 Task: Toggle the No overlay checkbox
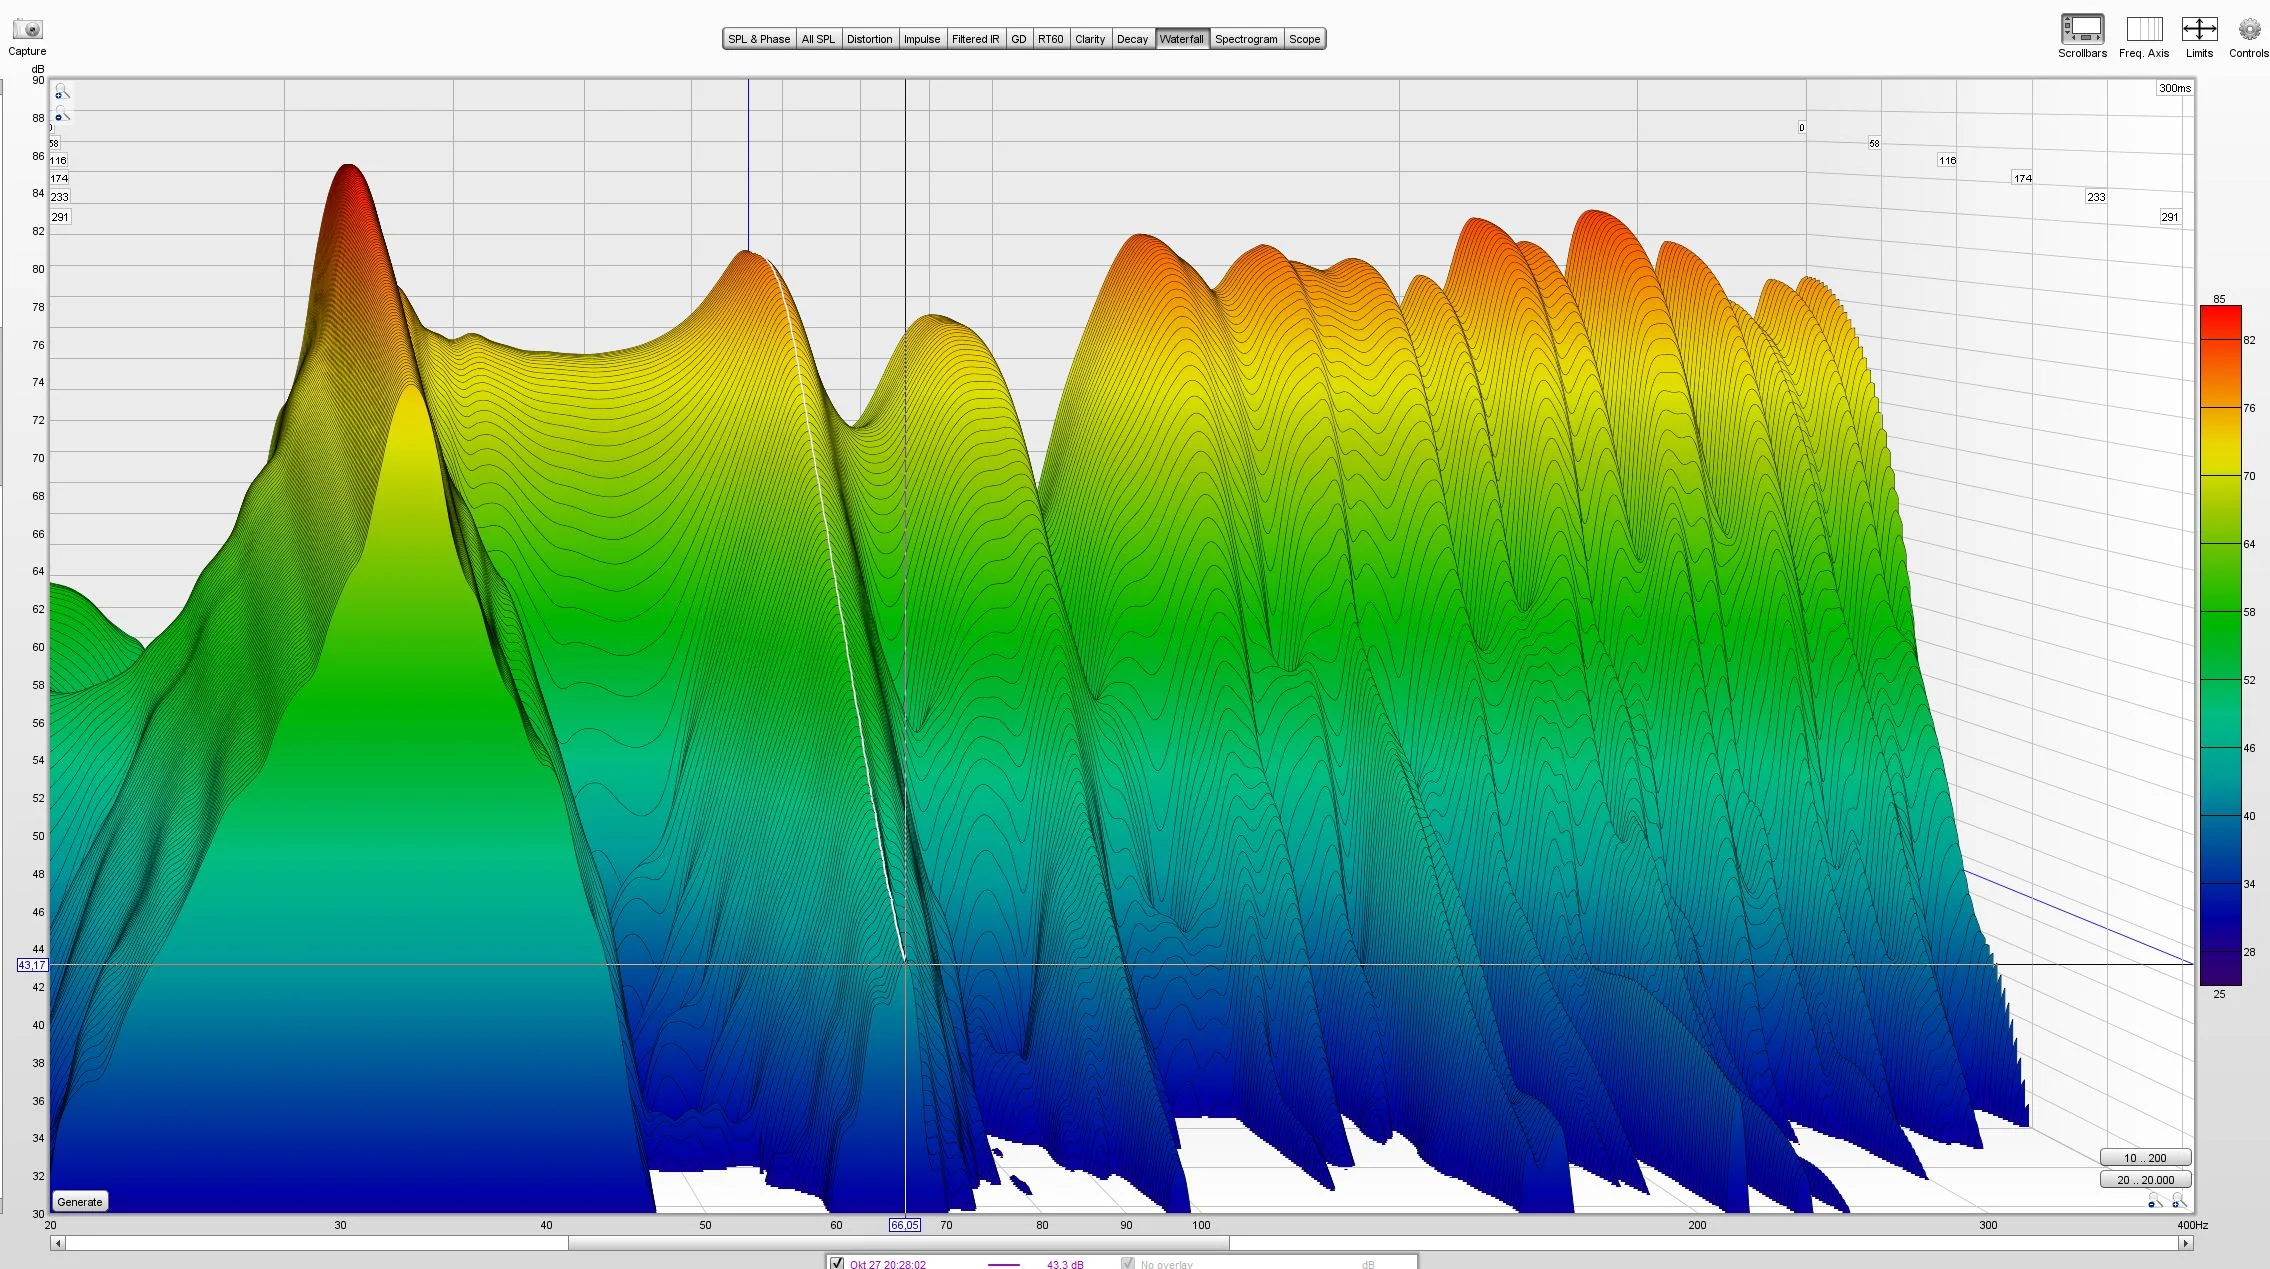click(1128, 1263)
